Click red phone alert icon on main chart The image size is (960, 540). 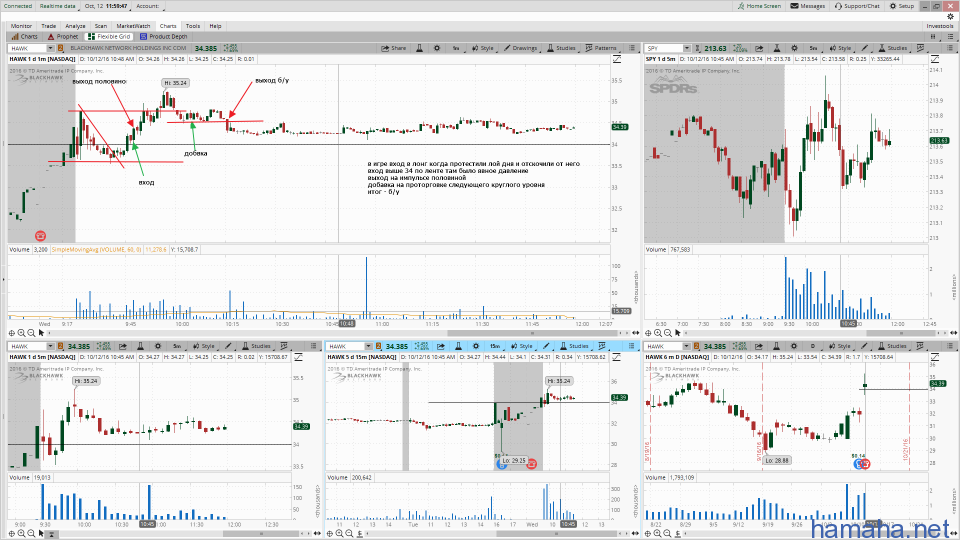coord(40,236)
